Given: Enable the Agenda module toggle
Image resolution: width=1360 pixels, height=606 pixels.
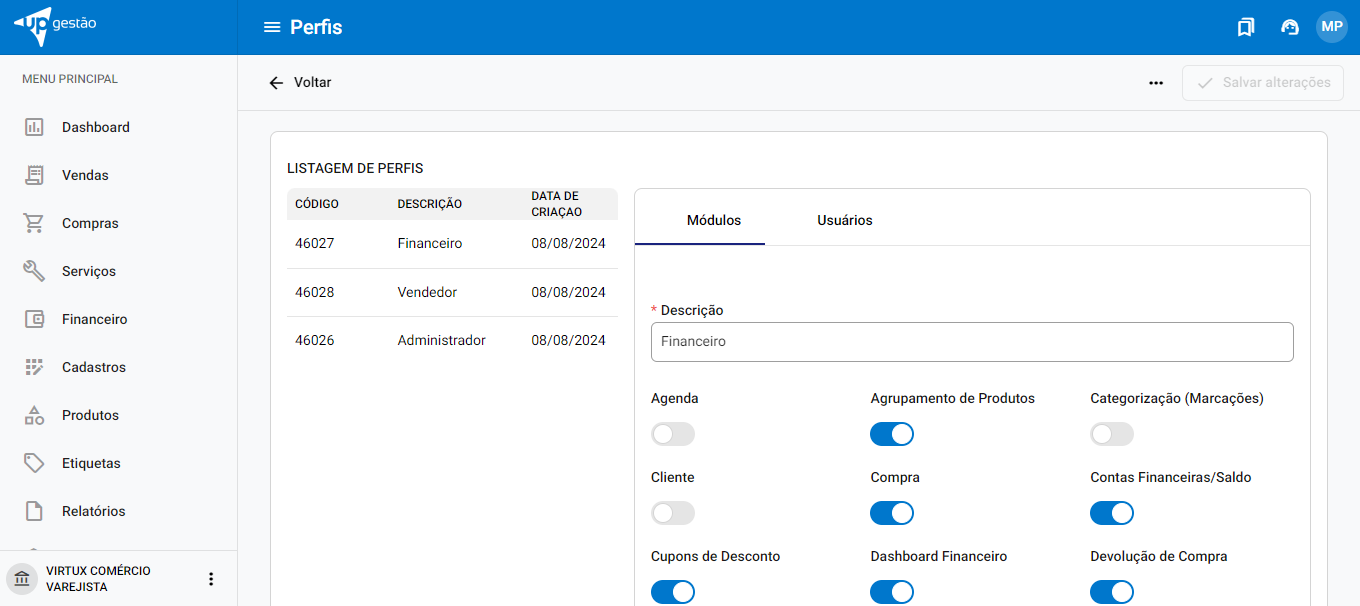Looking at the screenshot, I should point(672,434).
